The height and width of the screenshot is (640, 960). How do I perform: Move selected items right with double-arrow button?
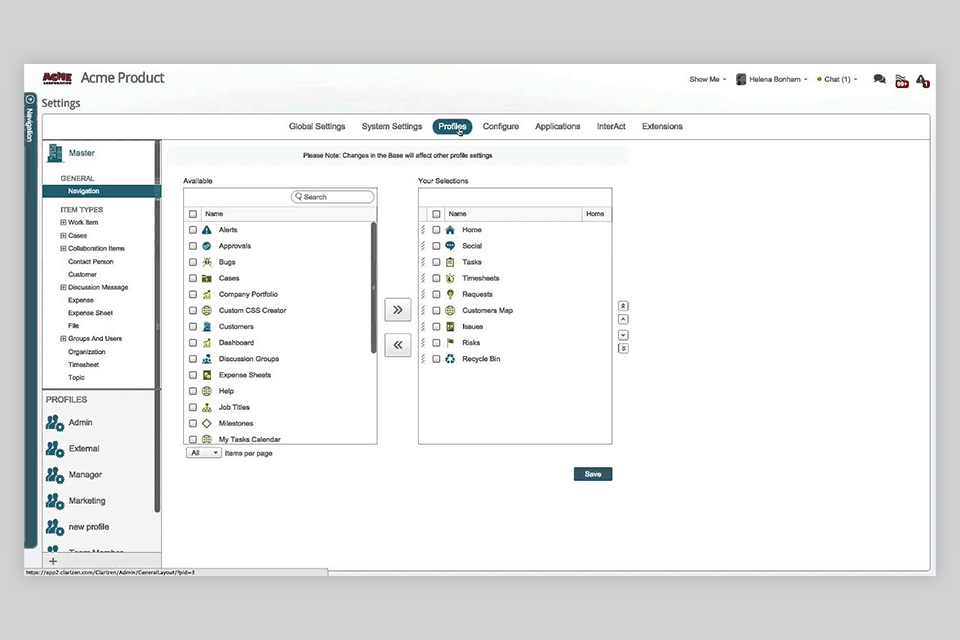click(x=398, y=309)
